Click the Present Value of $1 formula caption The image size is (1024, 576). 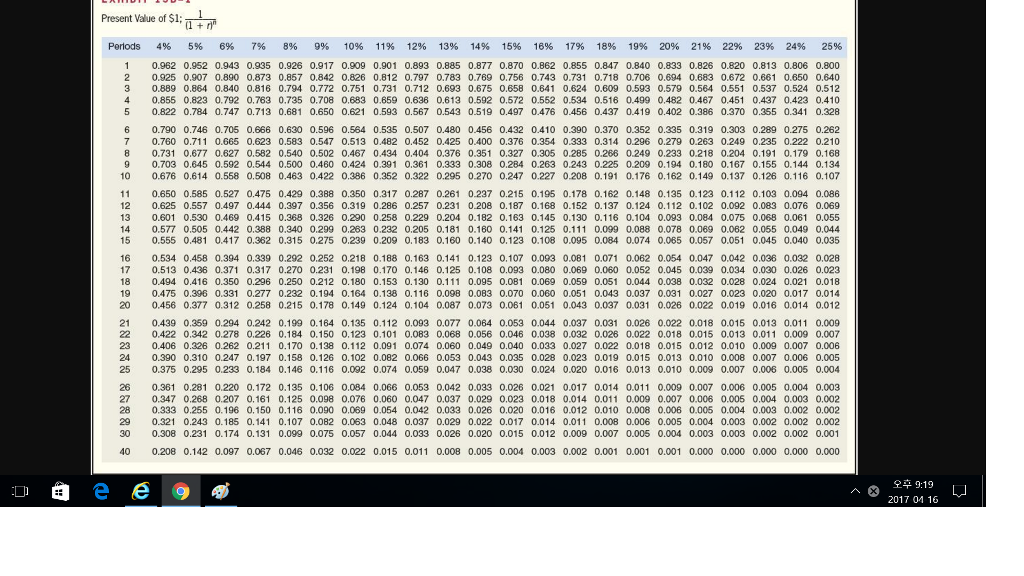click(159, 20)
